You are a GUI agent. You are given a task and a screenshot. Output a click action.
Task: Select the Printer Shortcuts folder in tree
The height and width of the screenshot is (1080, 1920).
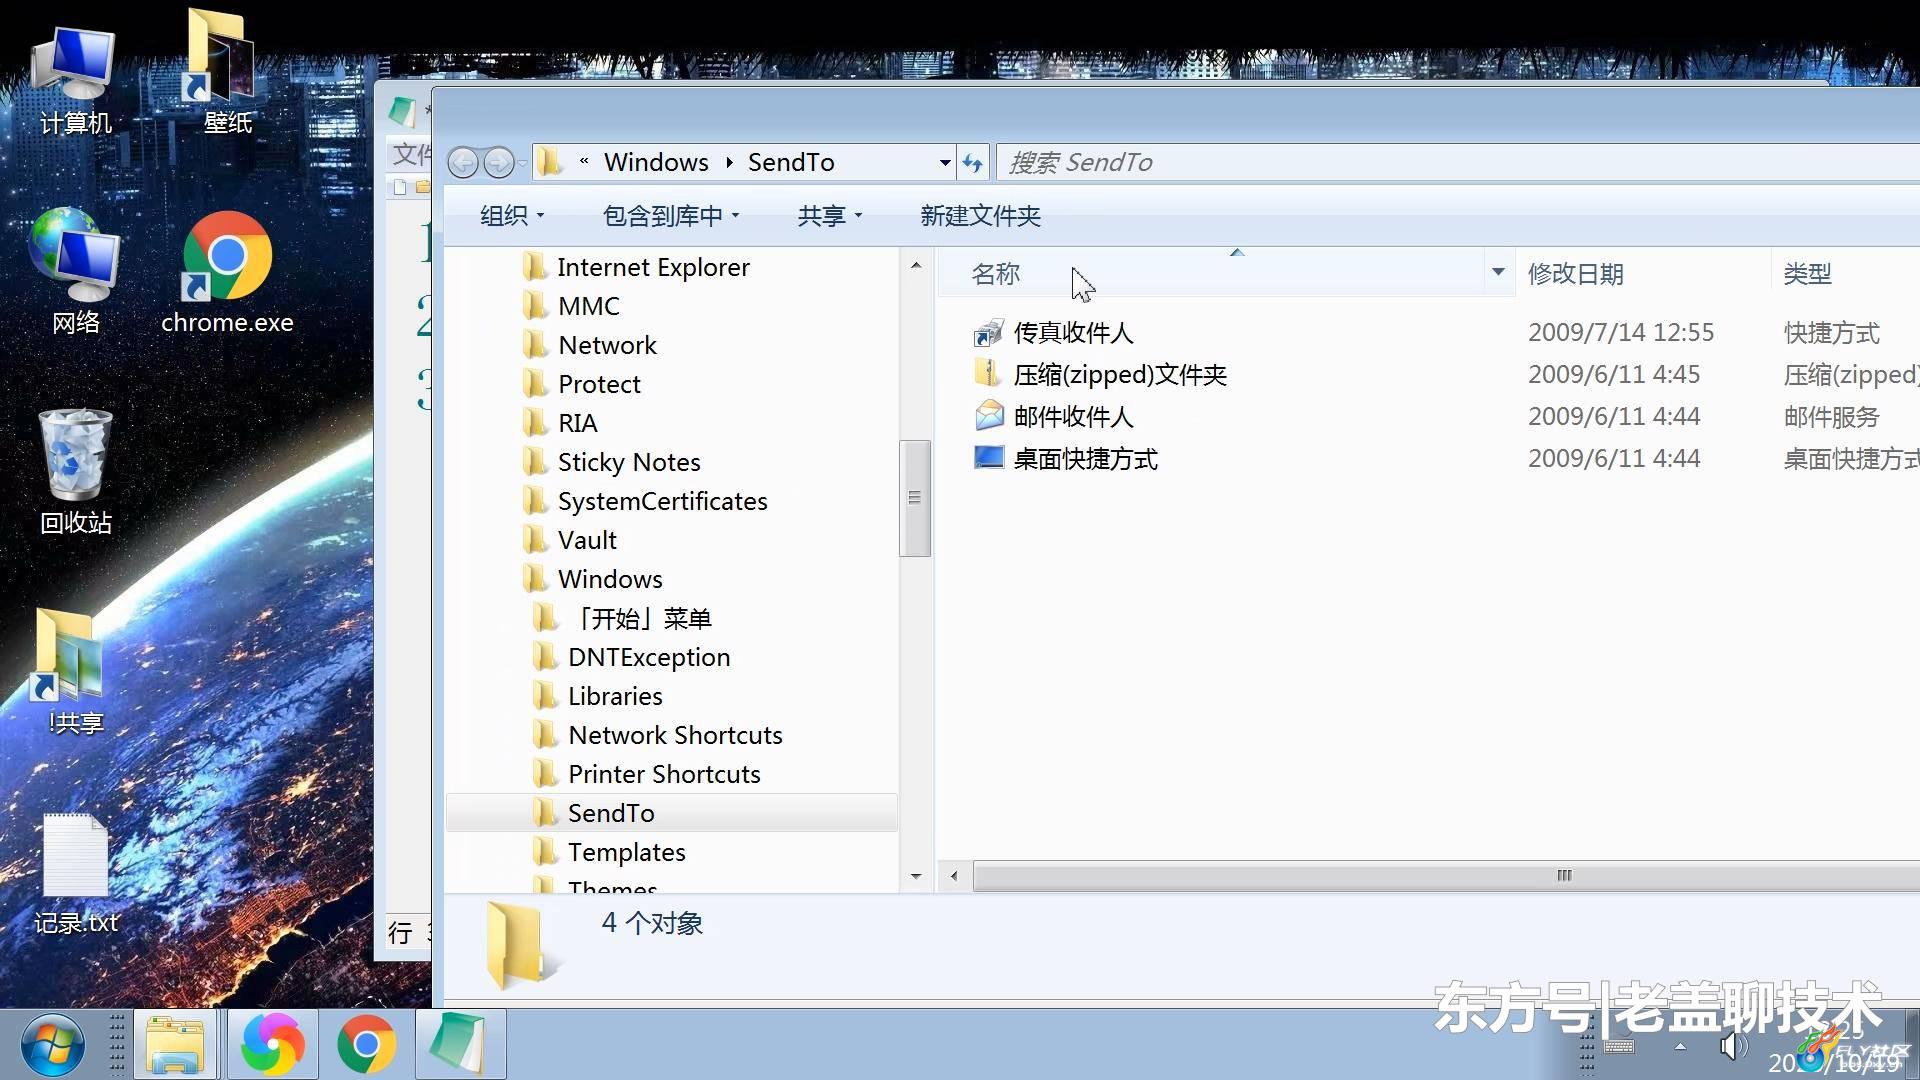664,774
